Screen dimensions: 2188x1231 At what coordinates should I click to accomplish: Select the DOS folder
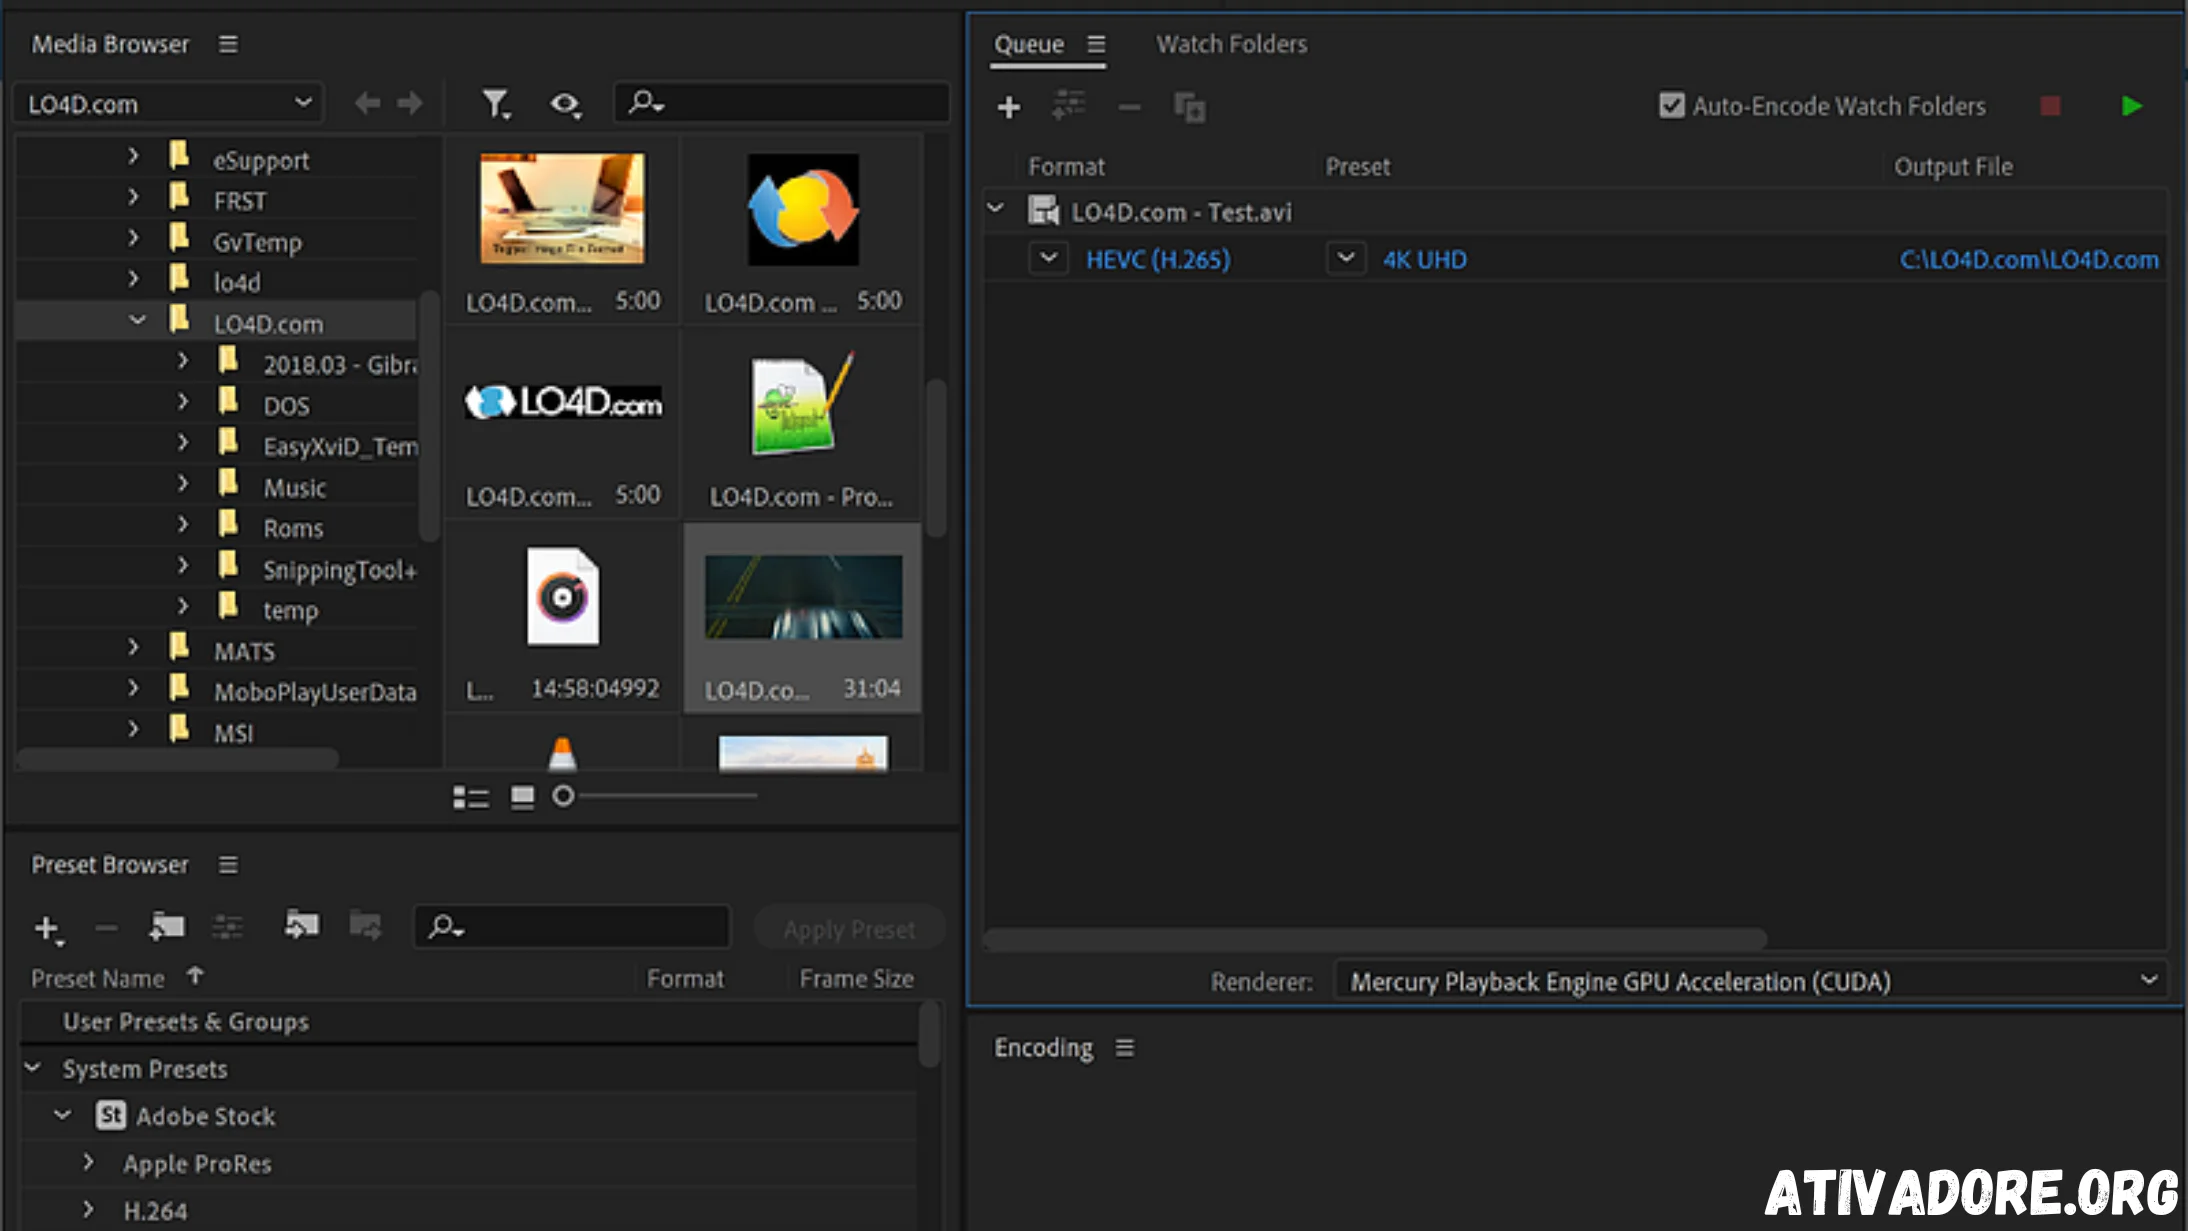point(286,405)
